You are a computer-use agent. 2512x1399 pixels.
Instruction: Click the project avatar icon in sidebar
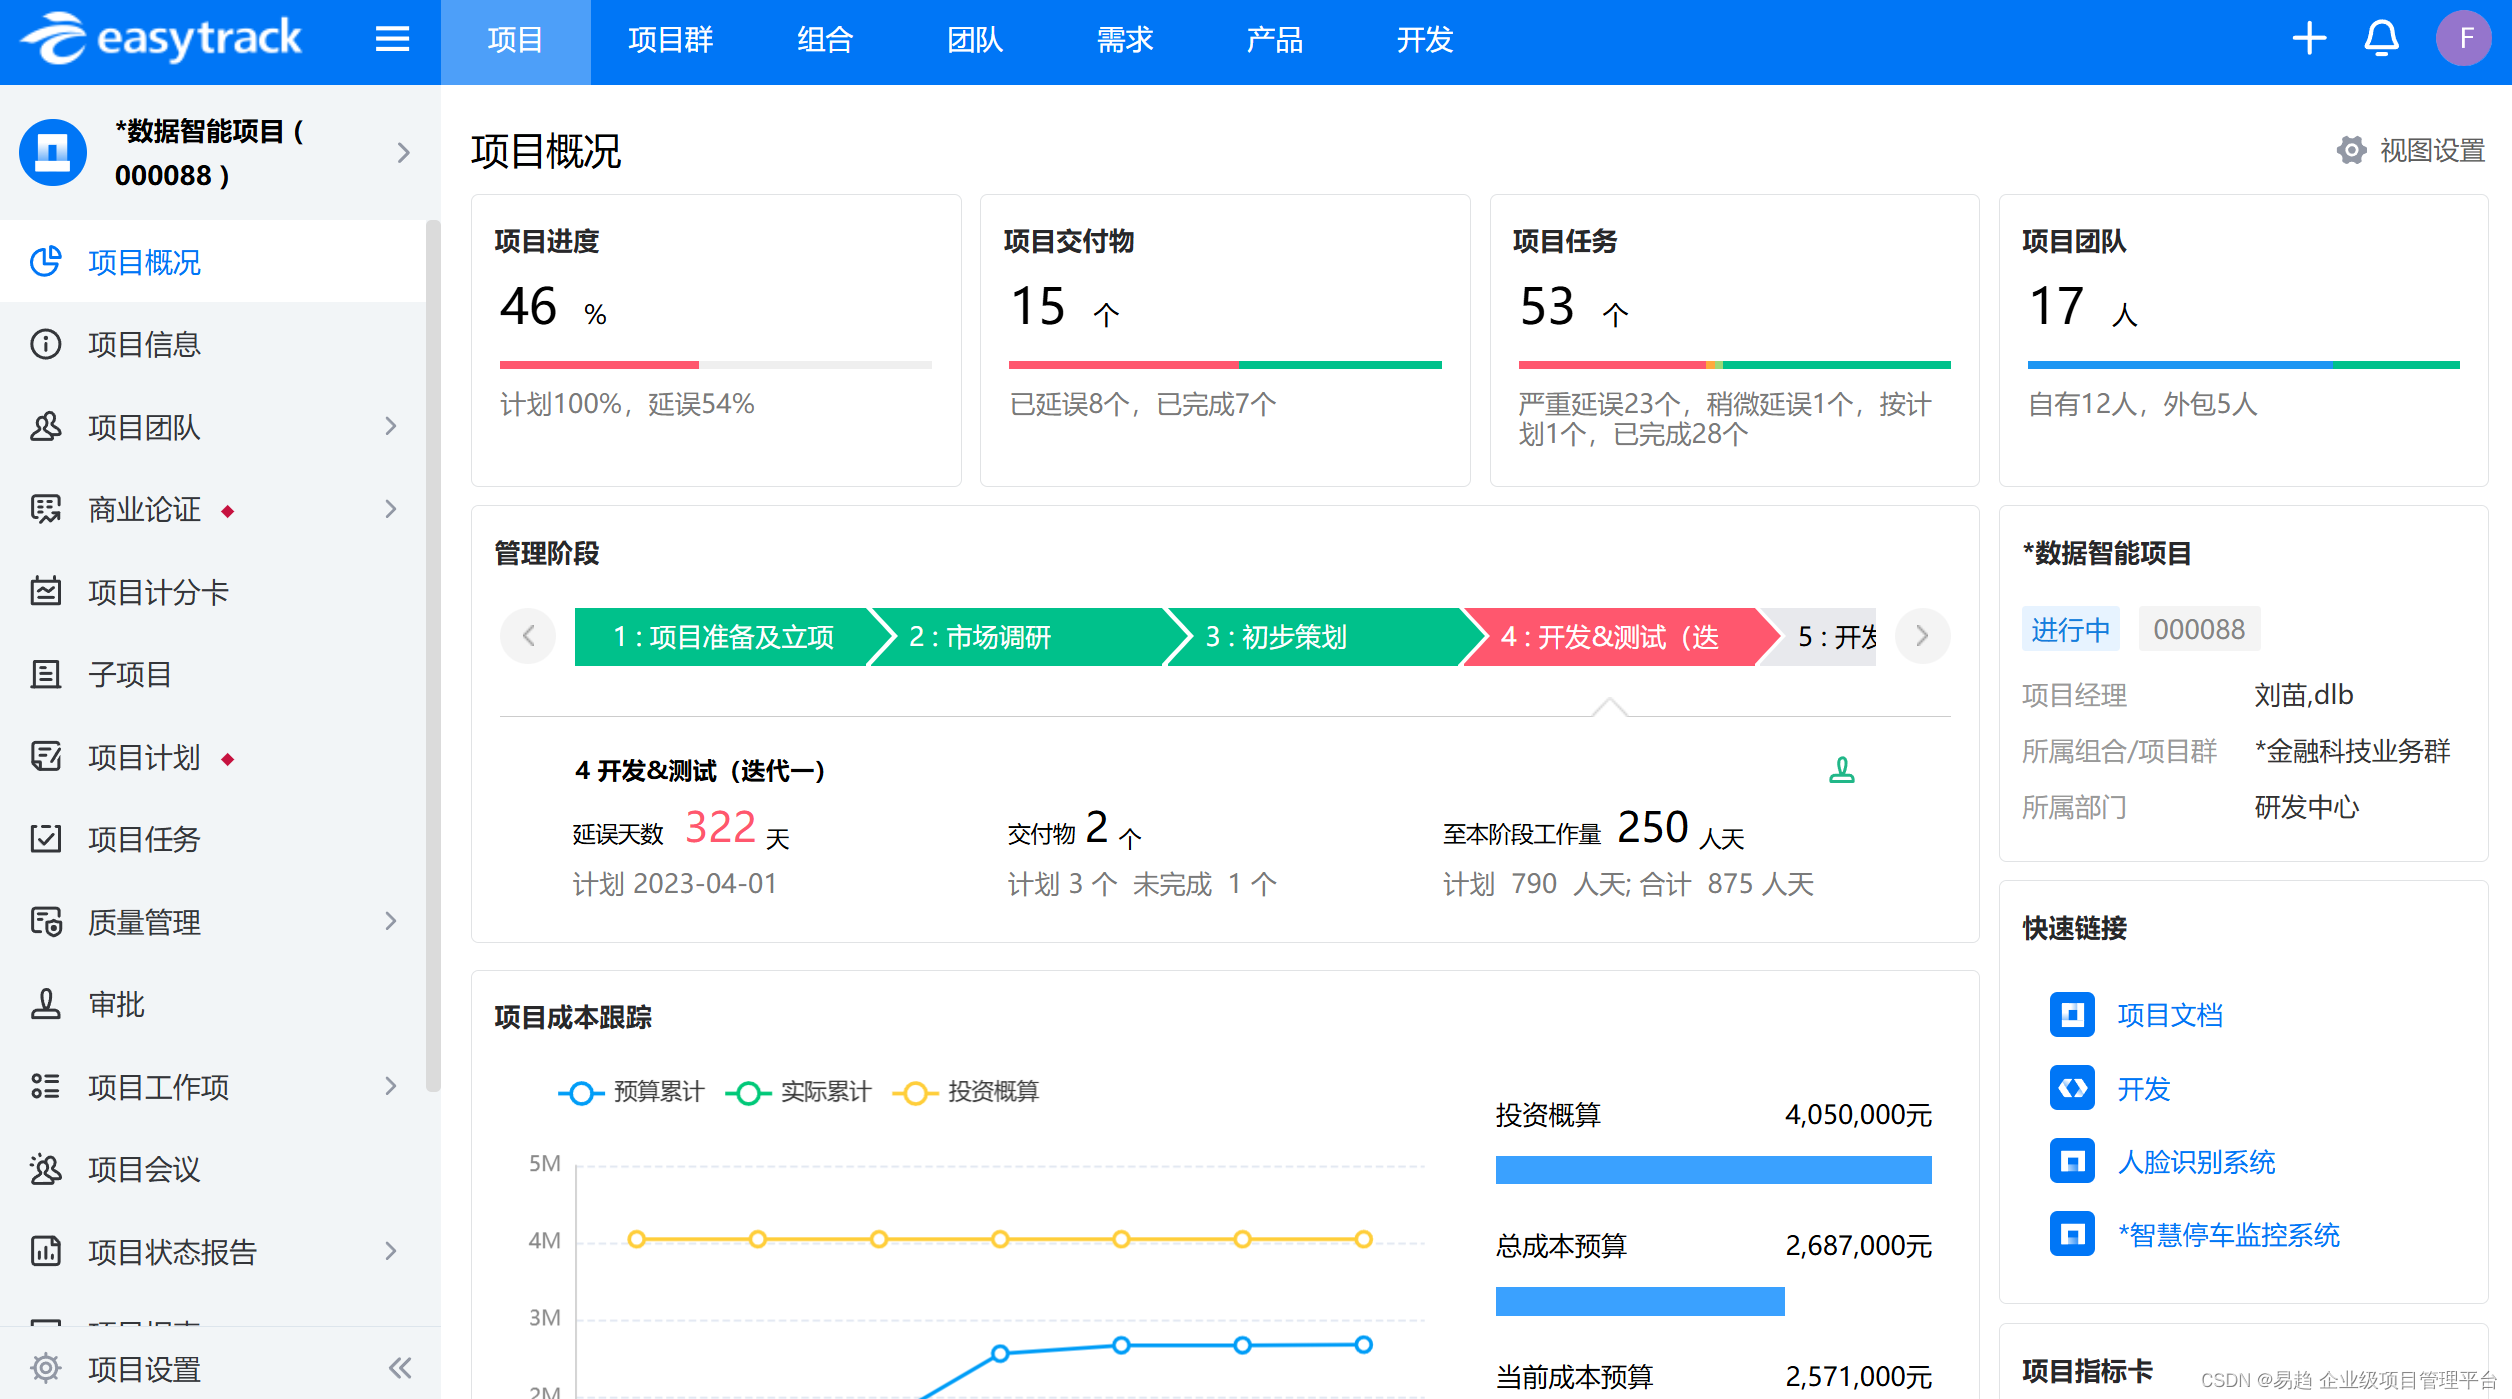53,152
